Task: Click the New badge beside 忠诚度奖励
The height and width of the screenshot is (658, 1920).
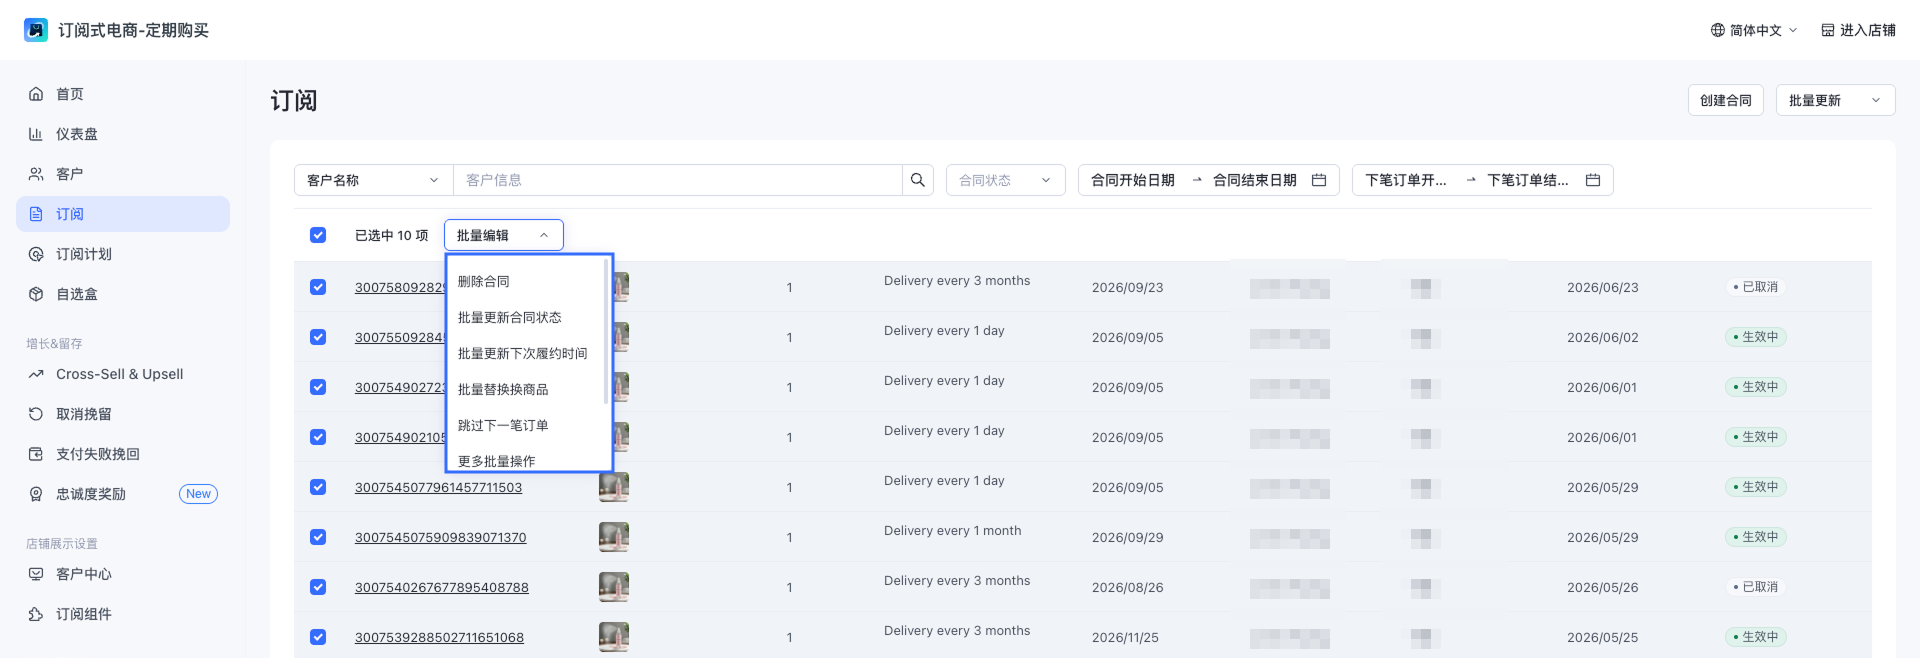Action: [198, 494]
